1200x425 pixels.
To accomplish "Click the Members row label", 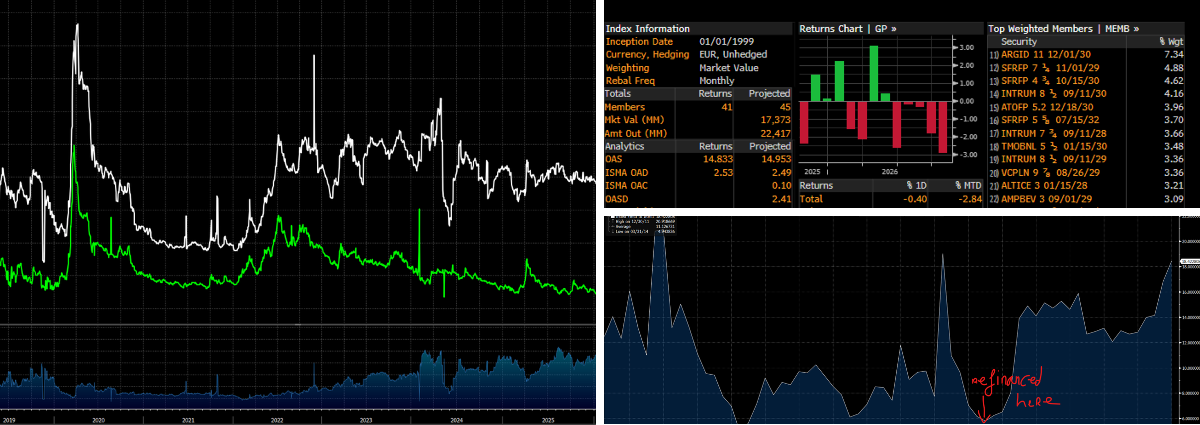I will (x=625, y=107).
